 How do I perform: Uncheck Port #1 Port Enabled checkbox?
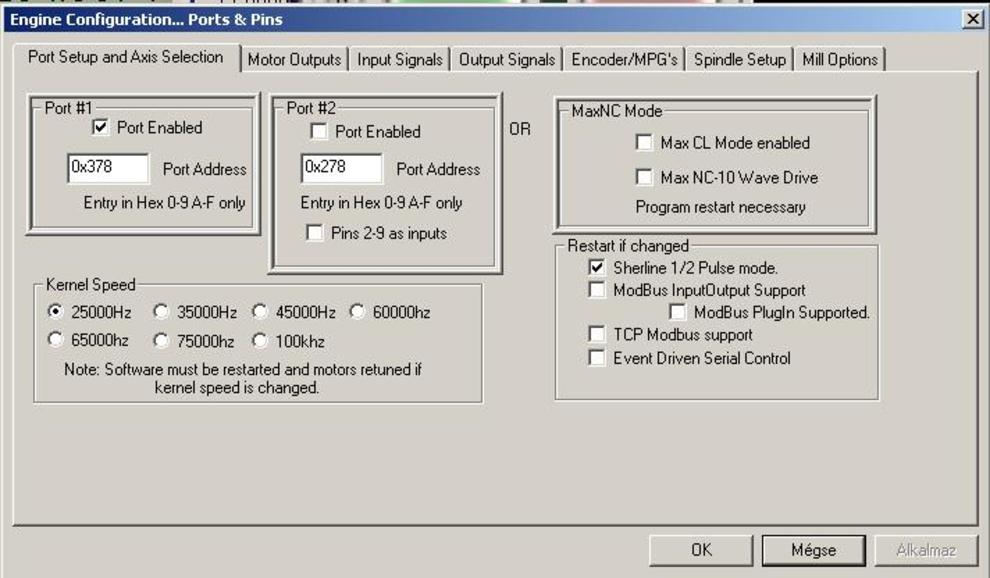pos(100,128)
